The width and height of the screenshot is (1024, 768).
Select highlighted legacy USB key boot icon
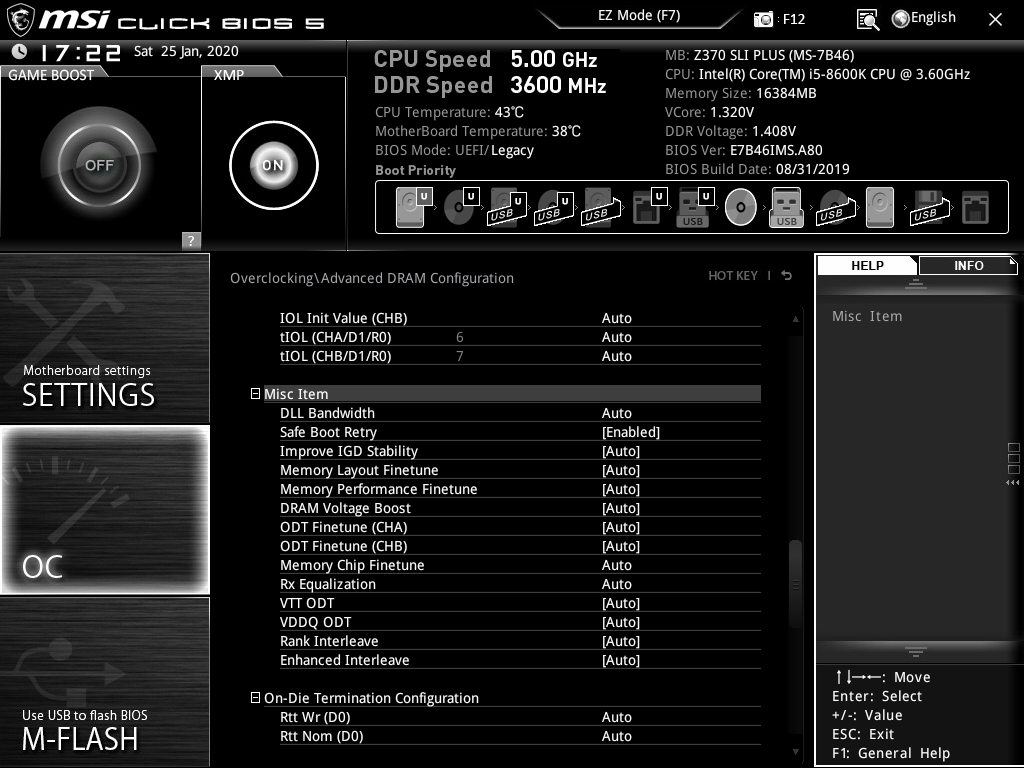click(787, 207)
